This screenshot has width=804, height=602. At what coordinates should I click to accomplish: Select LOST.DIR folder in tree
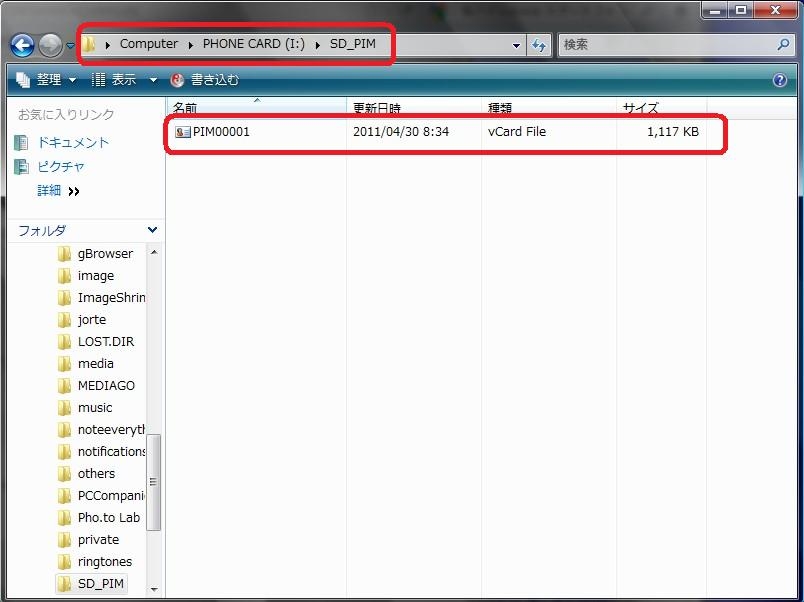106,342
